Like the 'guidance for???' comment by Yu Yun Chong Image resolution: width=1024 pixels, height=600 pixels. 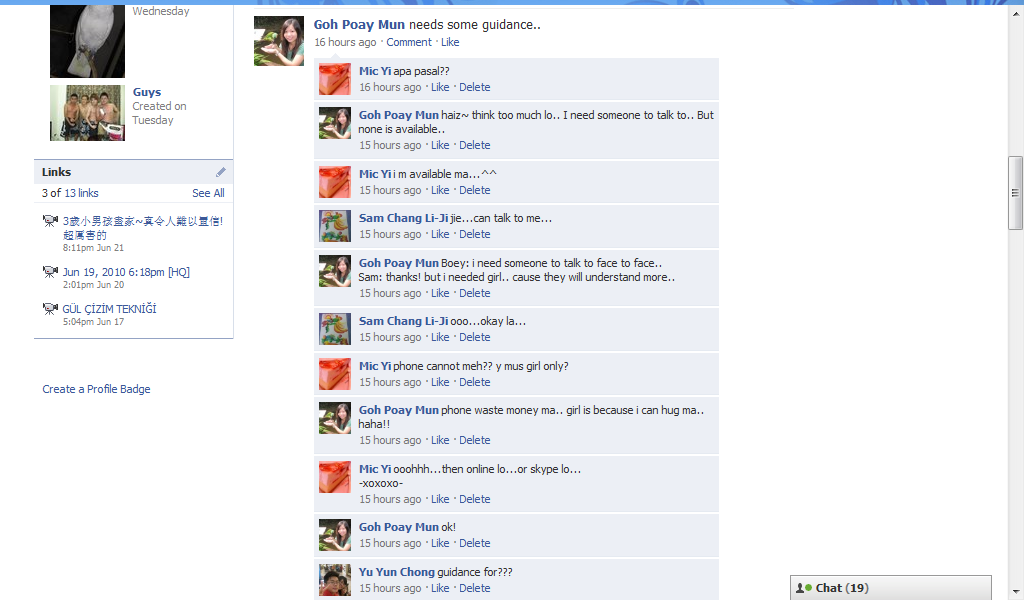pos(440,588)
